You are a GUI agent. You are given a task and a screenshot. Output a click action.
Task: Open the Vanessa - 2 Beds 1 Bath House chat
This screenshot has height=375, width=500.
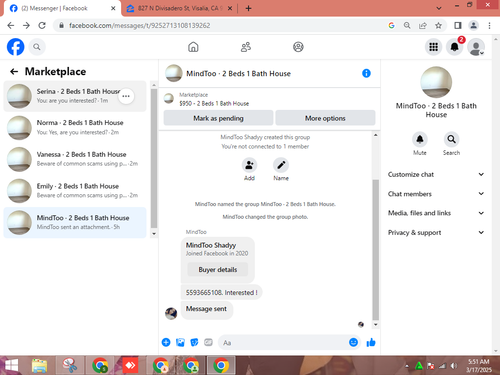pyautogui.click(x=75, y=159)
